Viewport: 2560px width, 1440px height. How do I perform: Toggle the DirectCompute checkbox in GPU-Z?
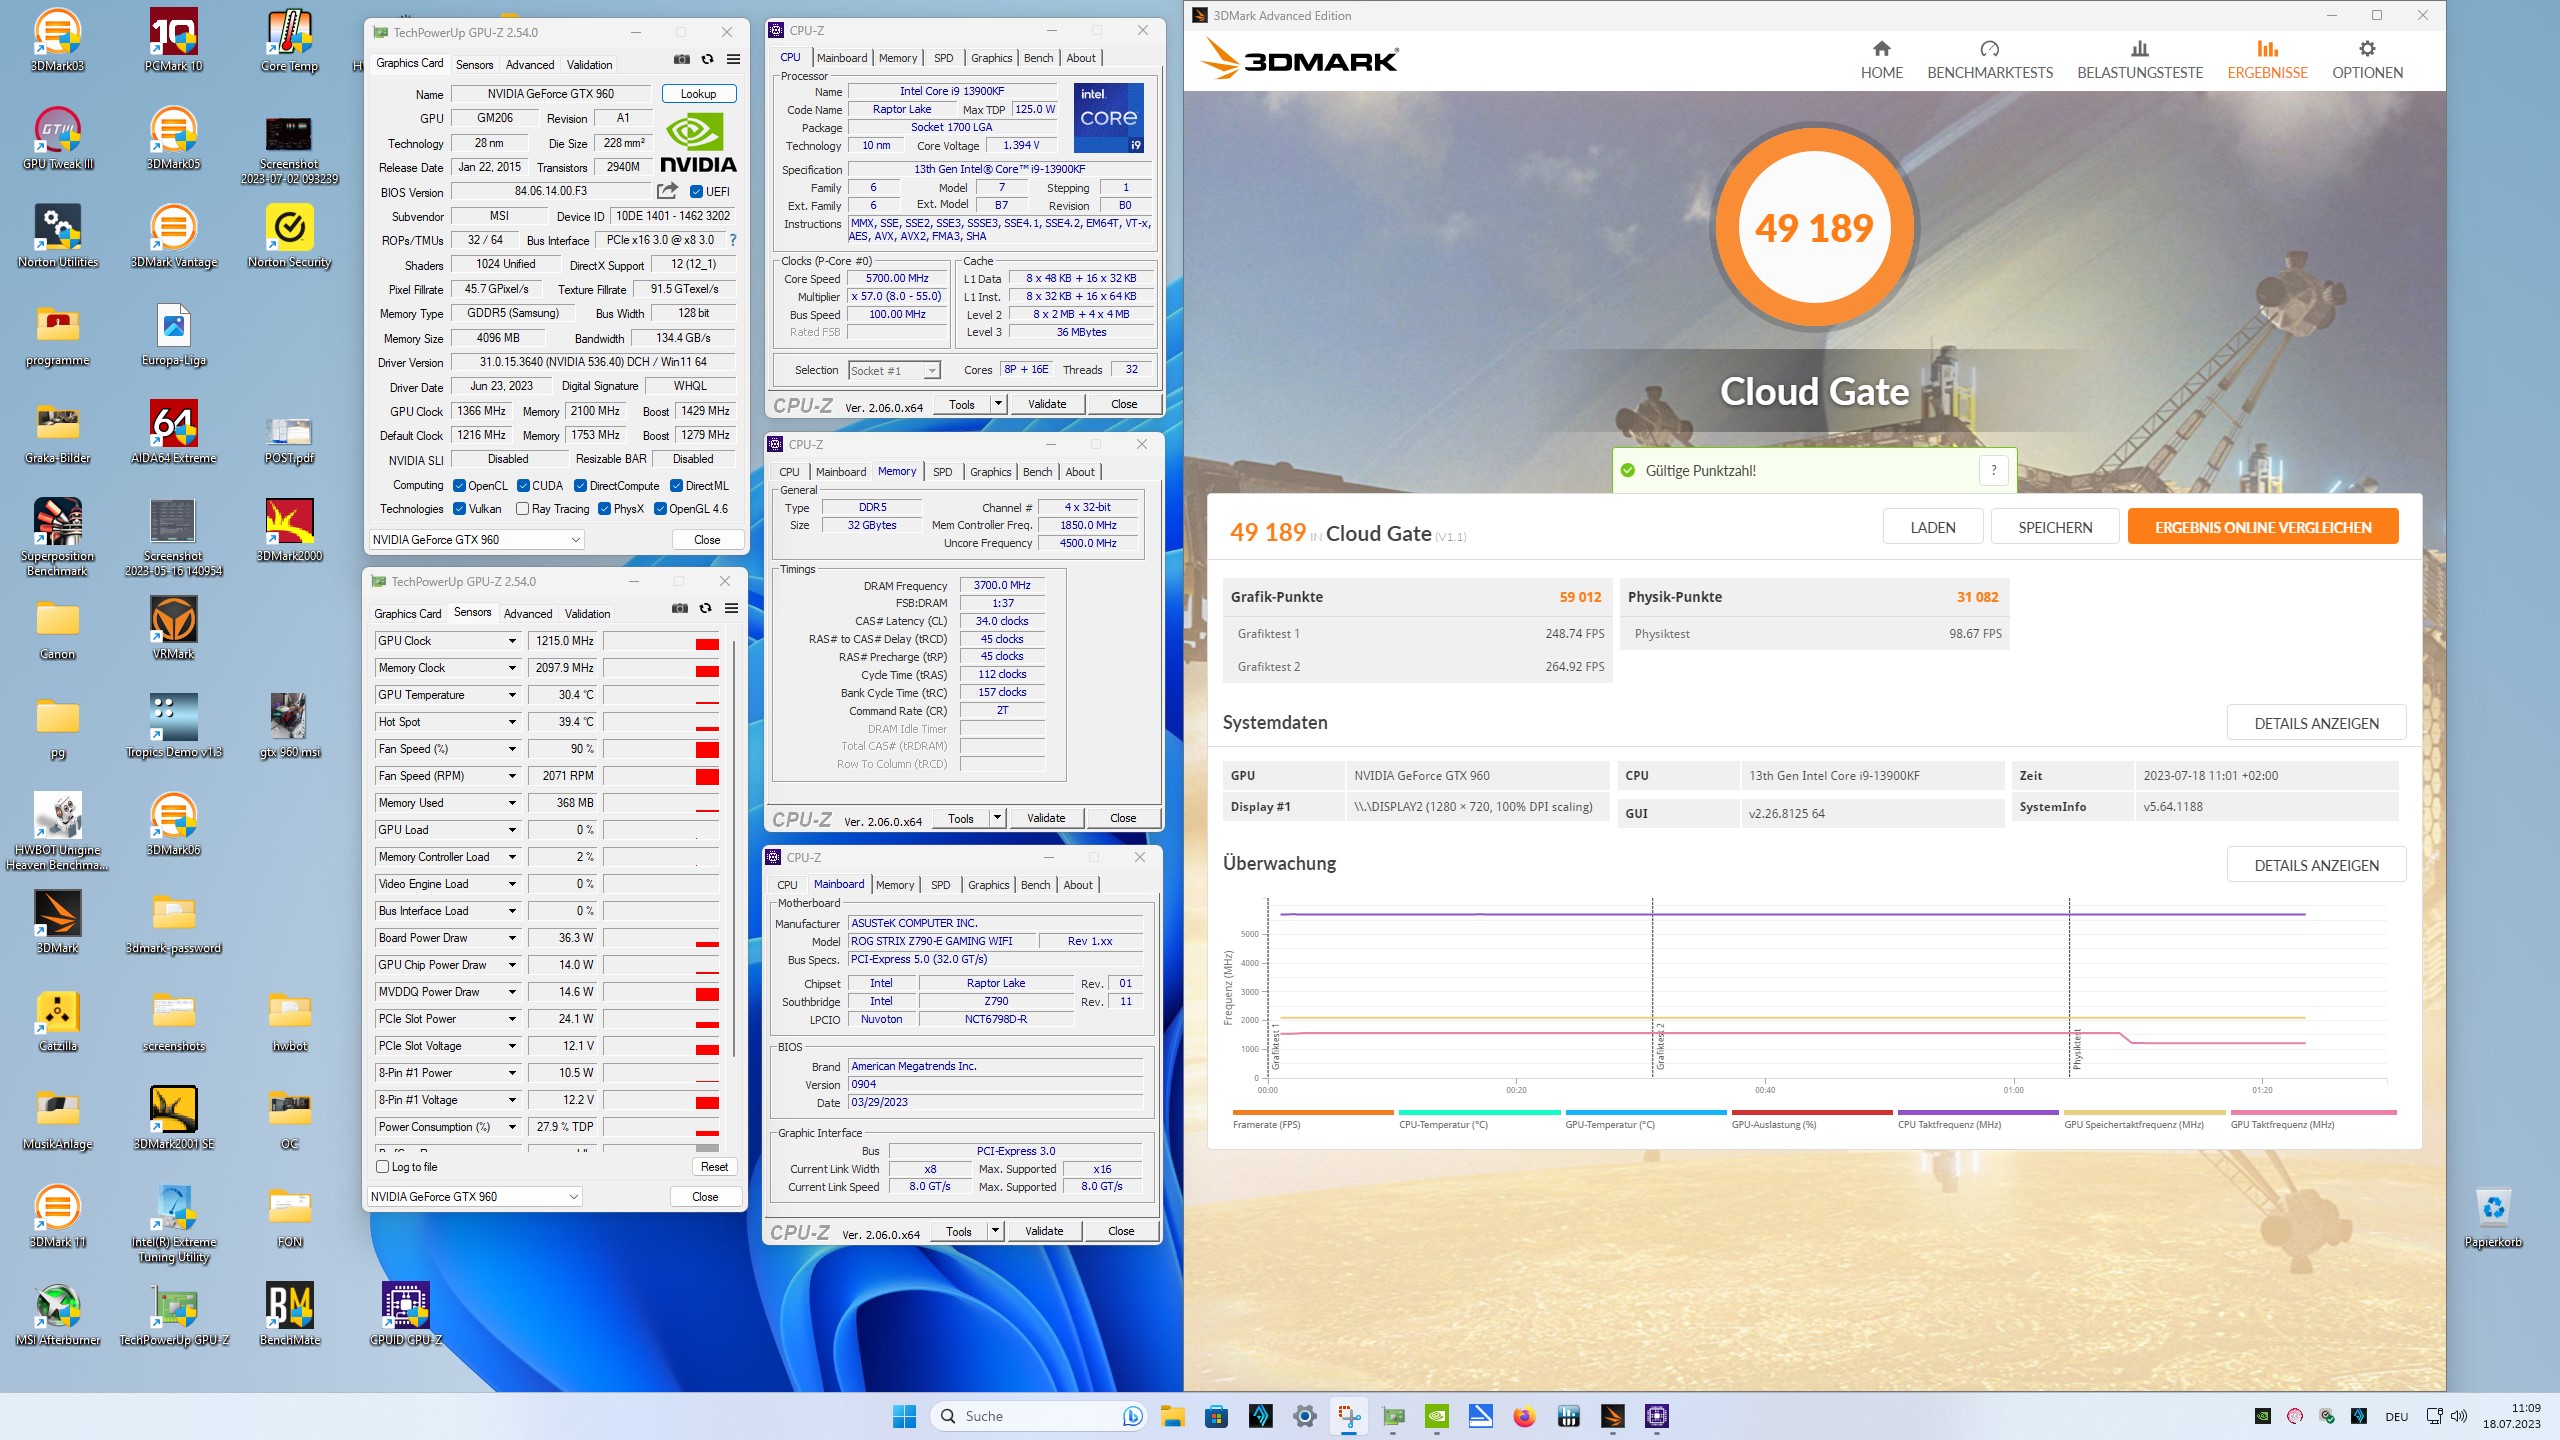point(580,486)
